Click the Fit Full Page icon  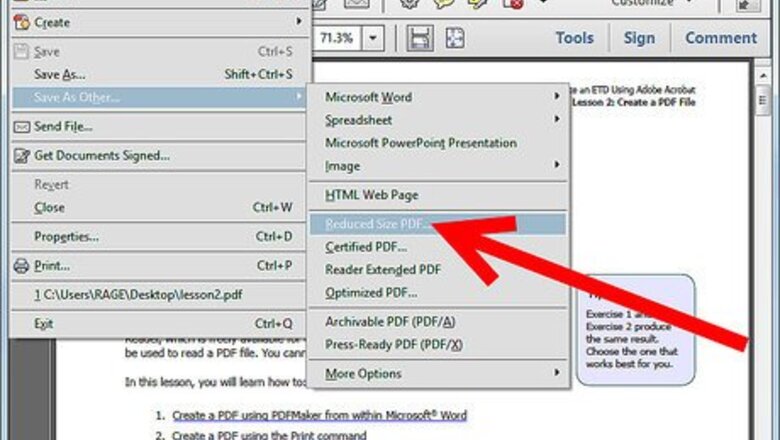click(x=454, y=38)
